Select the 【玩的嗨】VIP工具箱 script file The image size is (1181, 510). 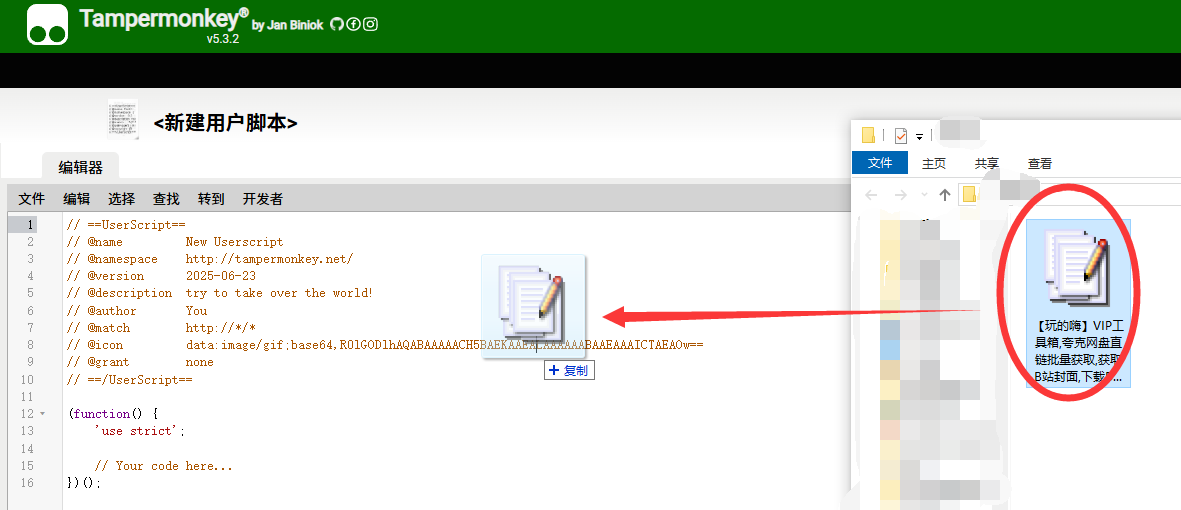click(1079, 304)
